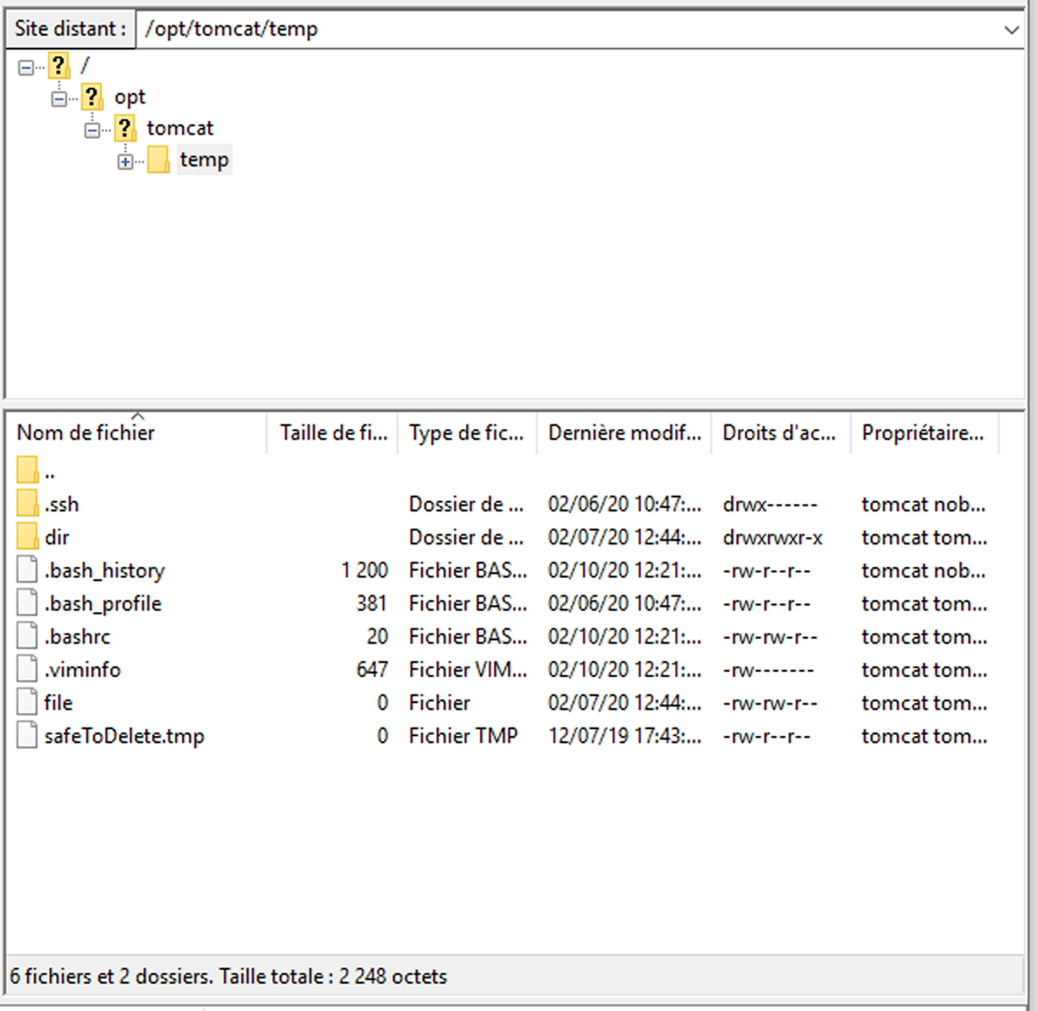
Task: Click the parent directory (..) folder icon
Action: coord(28,471)
